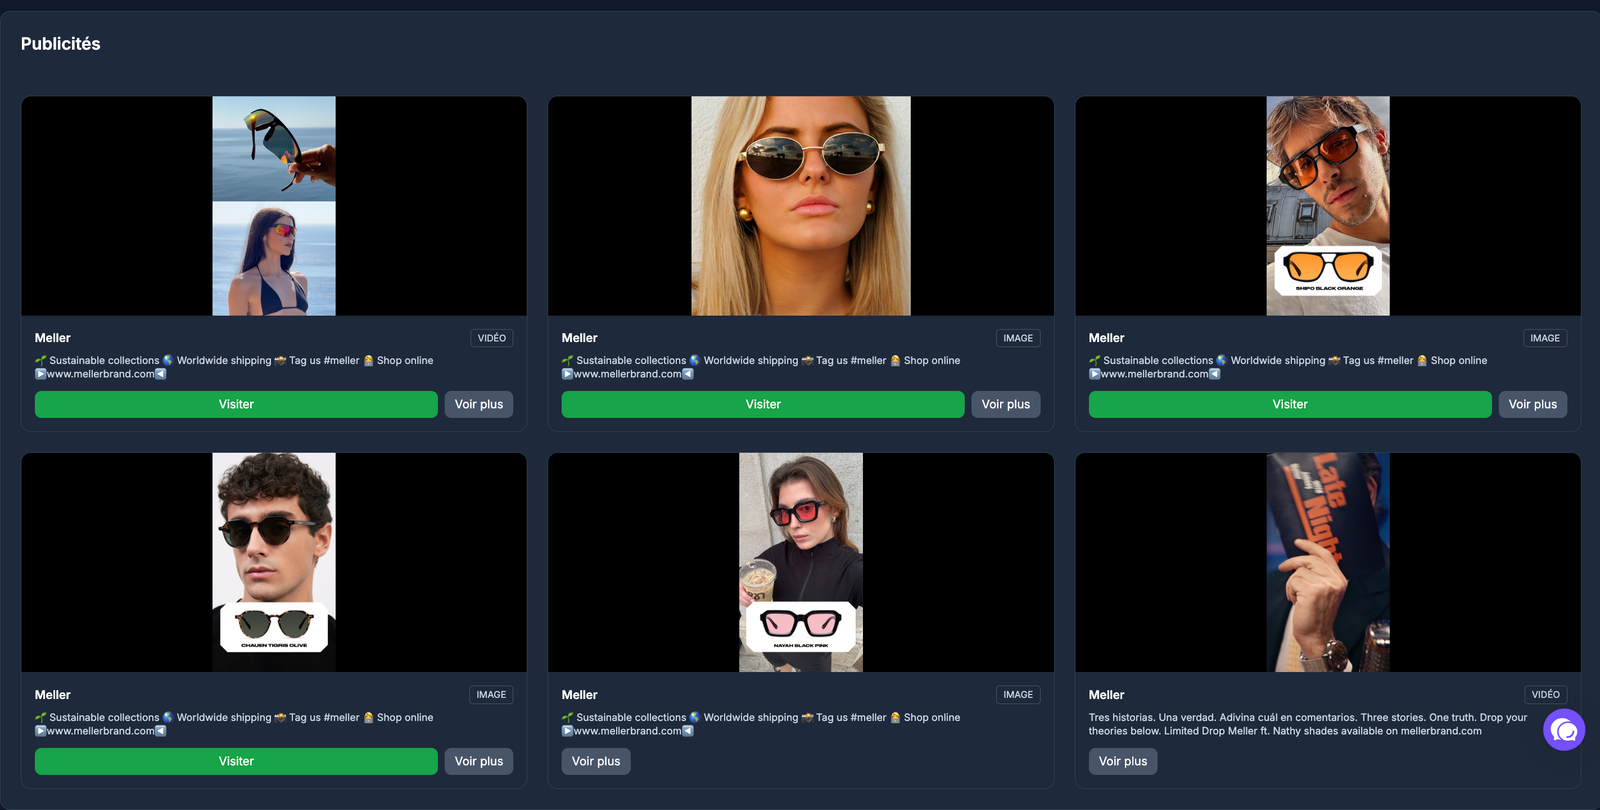Click the IMAGE badge on the Nayah Black Pink ad
The image size is (1600, 810).
tap(1018, 695)
